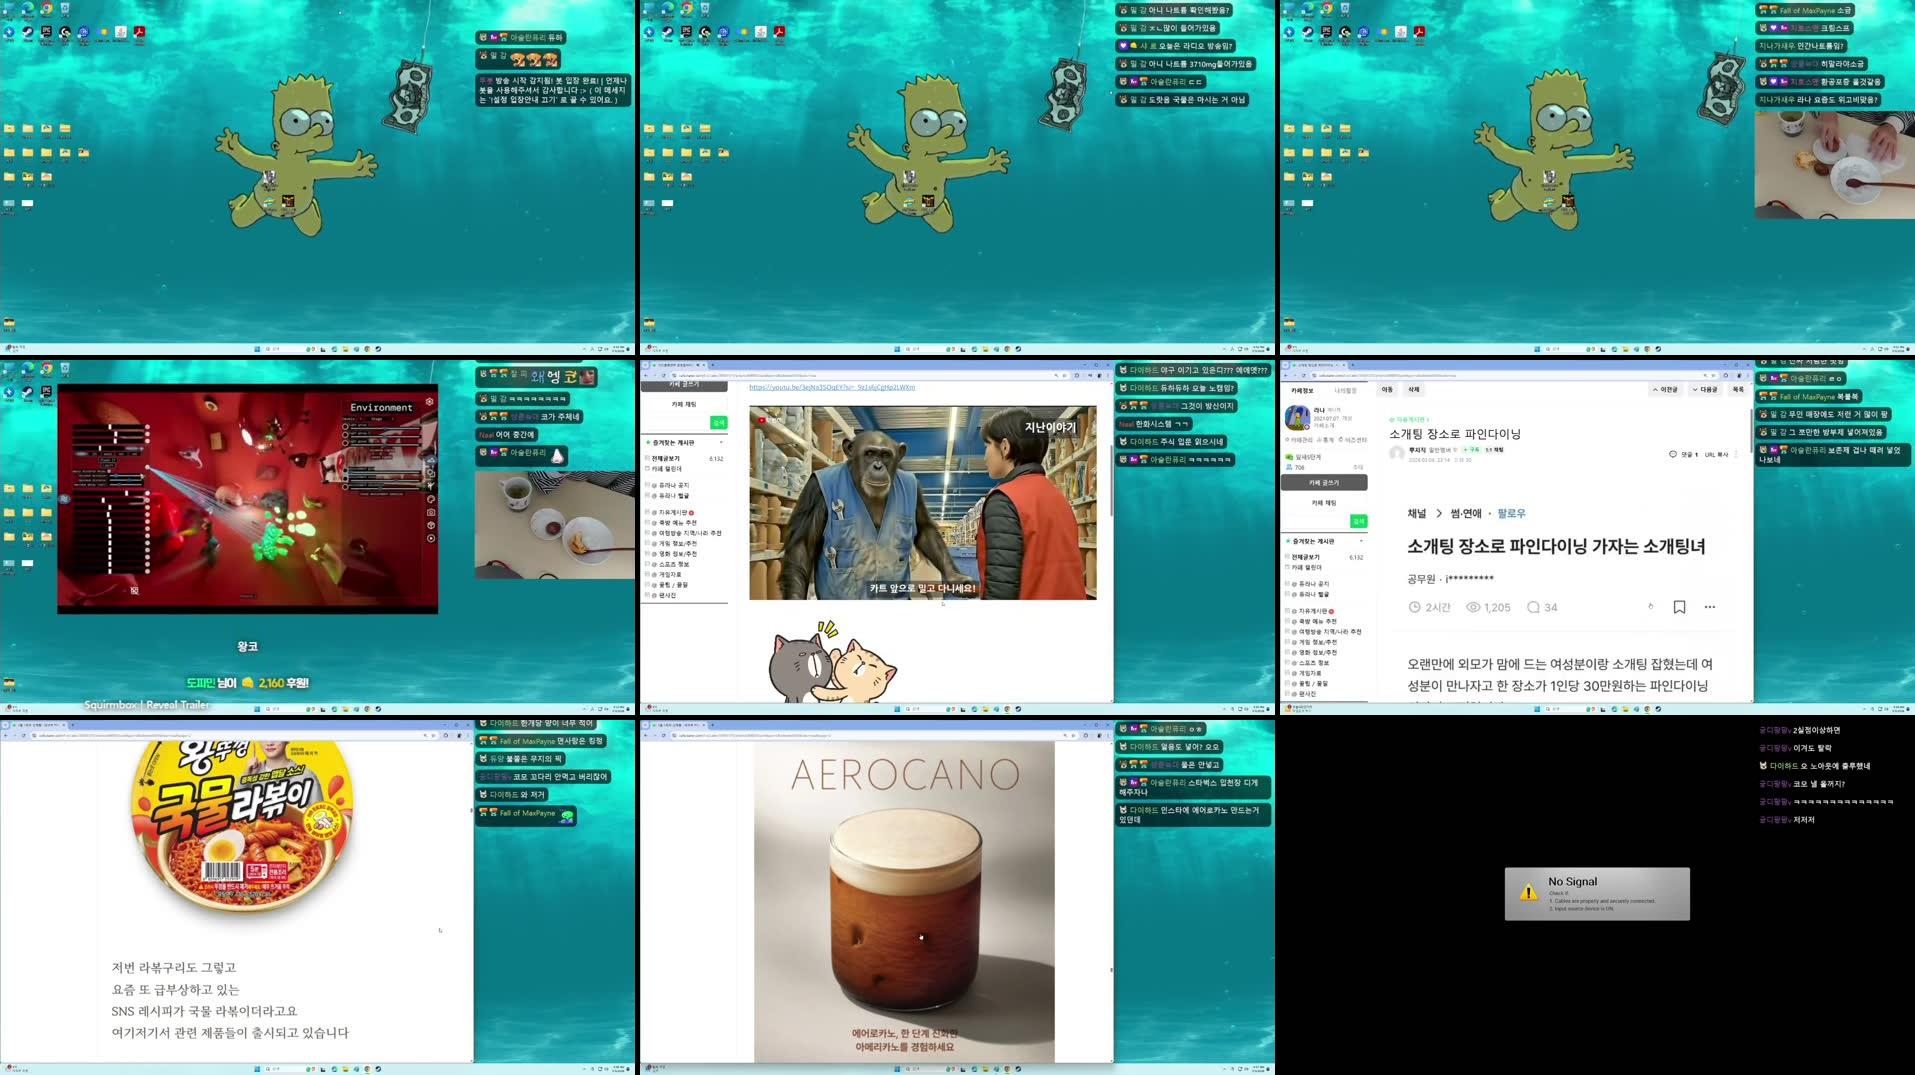Viewport: 1915px width, 1075px height.
Task: Collapse the 즐겨찾는 게시판 section
Action: pyautogui.click(x=1362, y=542)
